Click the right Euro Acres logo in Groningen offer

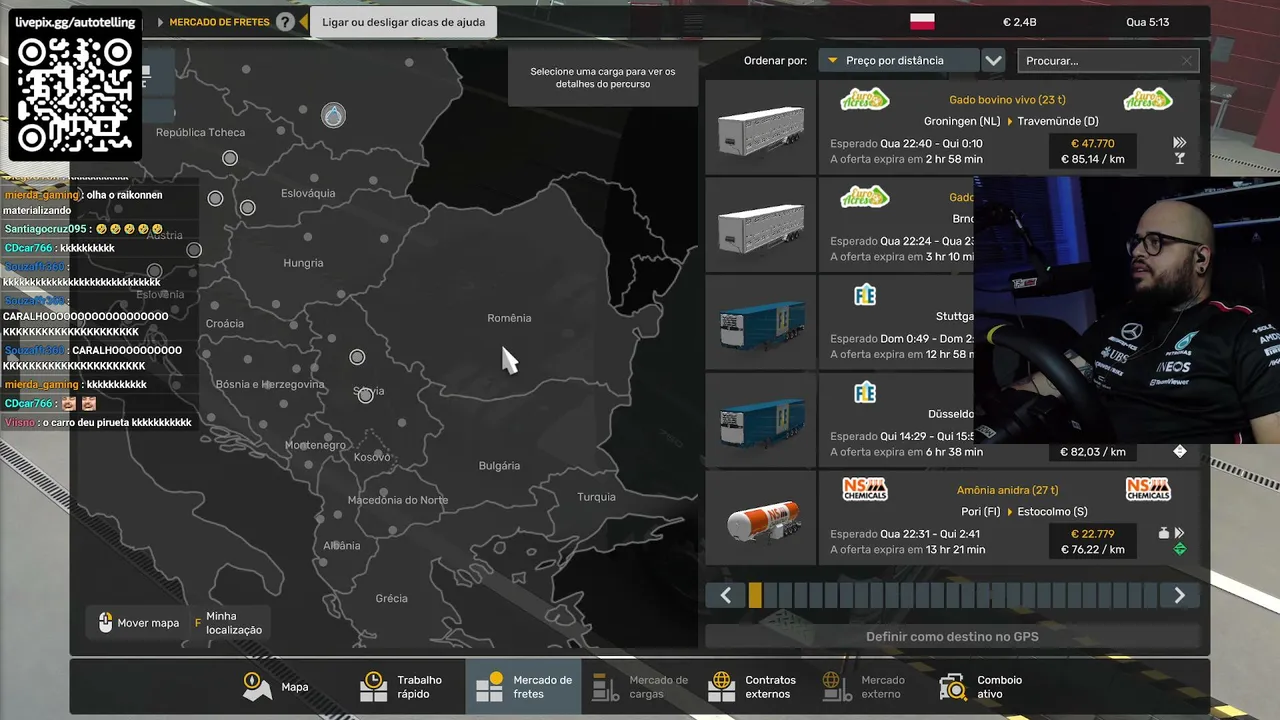1148,99
